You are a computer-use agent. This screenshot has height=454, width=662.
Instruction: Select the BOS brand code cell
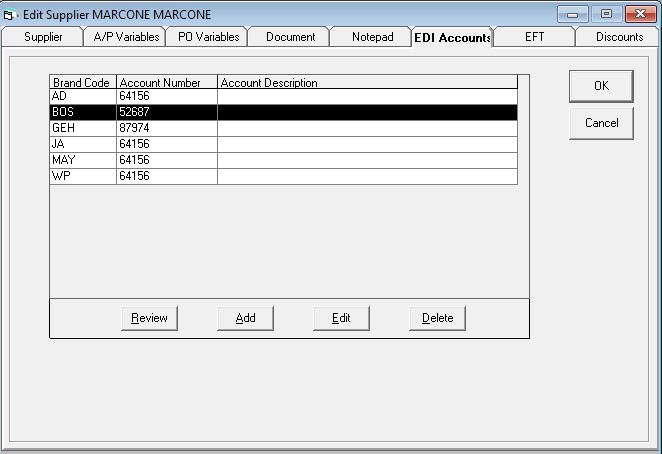[x=83, y=112]
